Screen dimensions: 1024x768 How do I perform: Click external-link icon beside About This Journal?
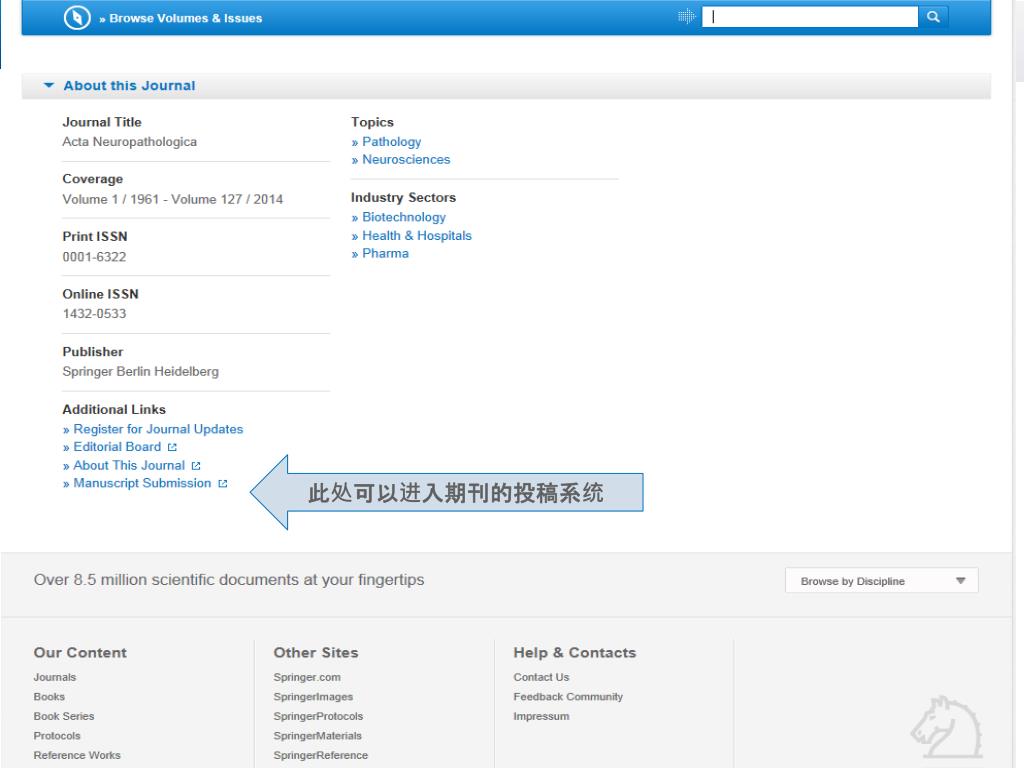(196, 466)
